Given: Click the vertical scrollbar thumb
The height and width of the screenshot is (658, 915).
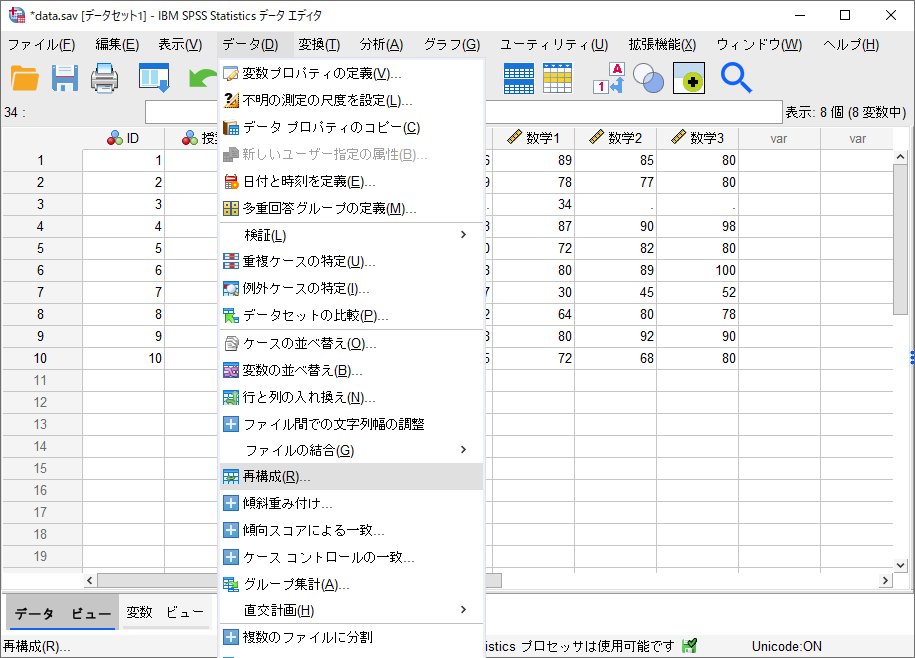Looking at the screenshot, I should 900,240.
